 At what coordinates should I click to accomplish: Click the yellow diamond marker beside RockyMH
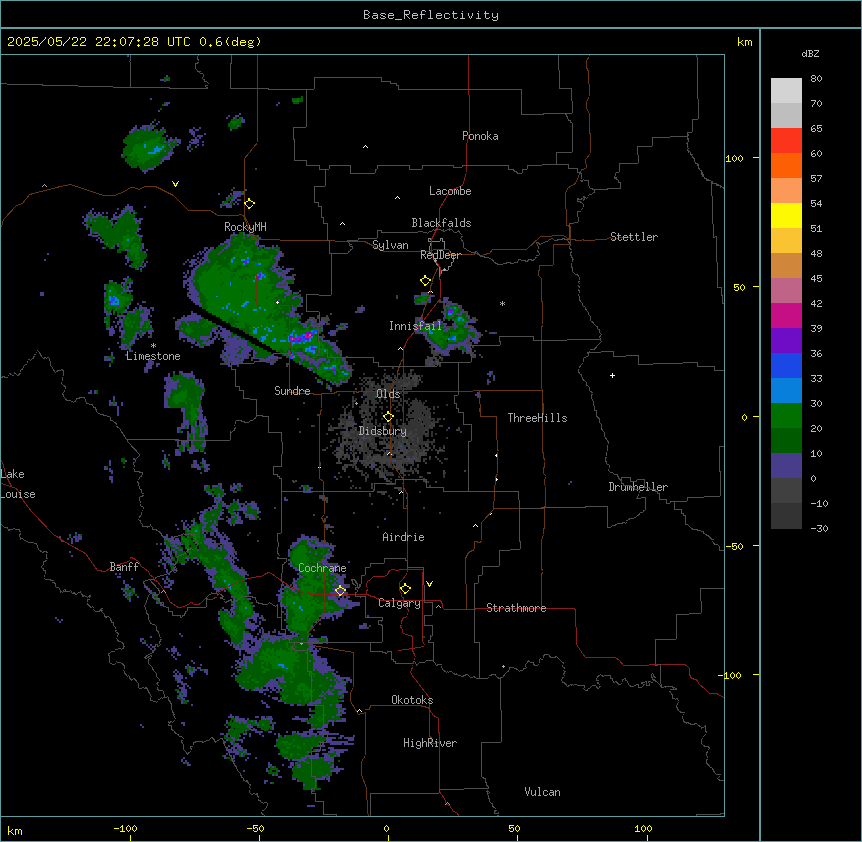[x=250, y=204]
